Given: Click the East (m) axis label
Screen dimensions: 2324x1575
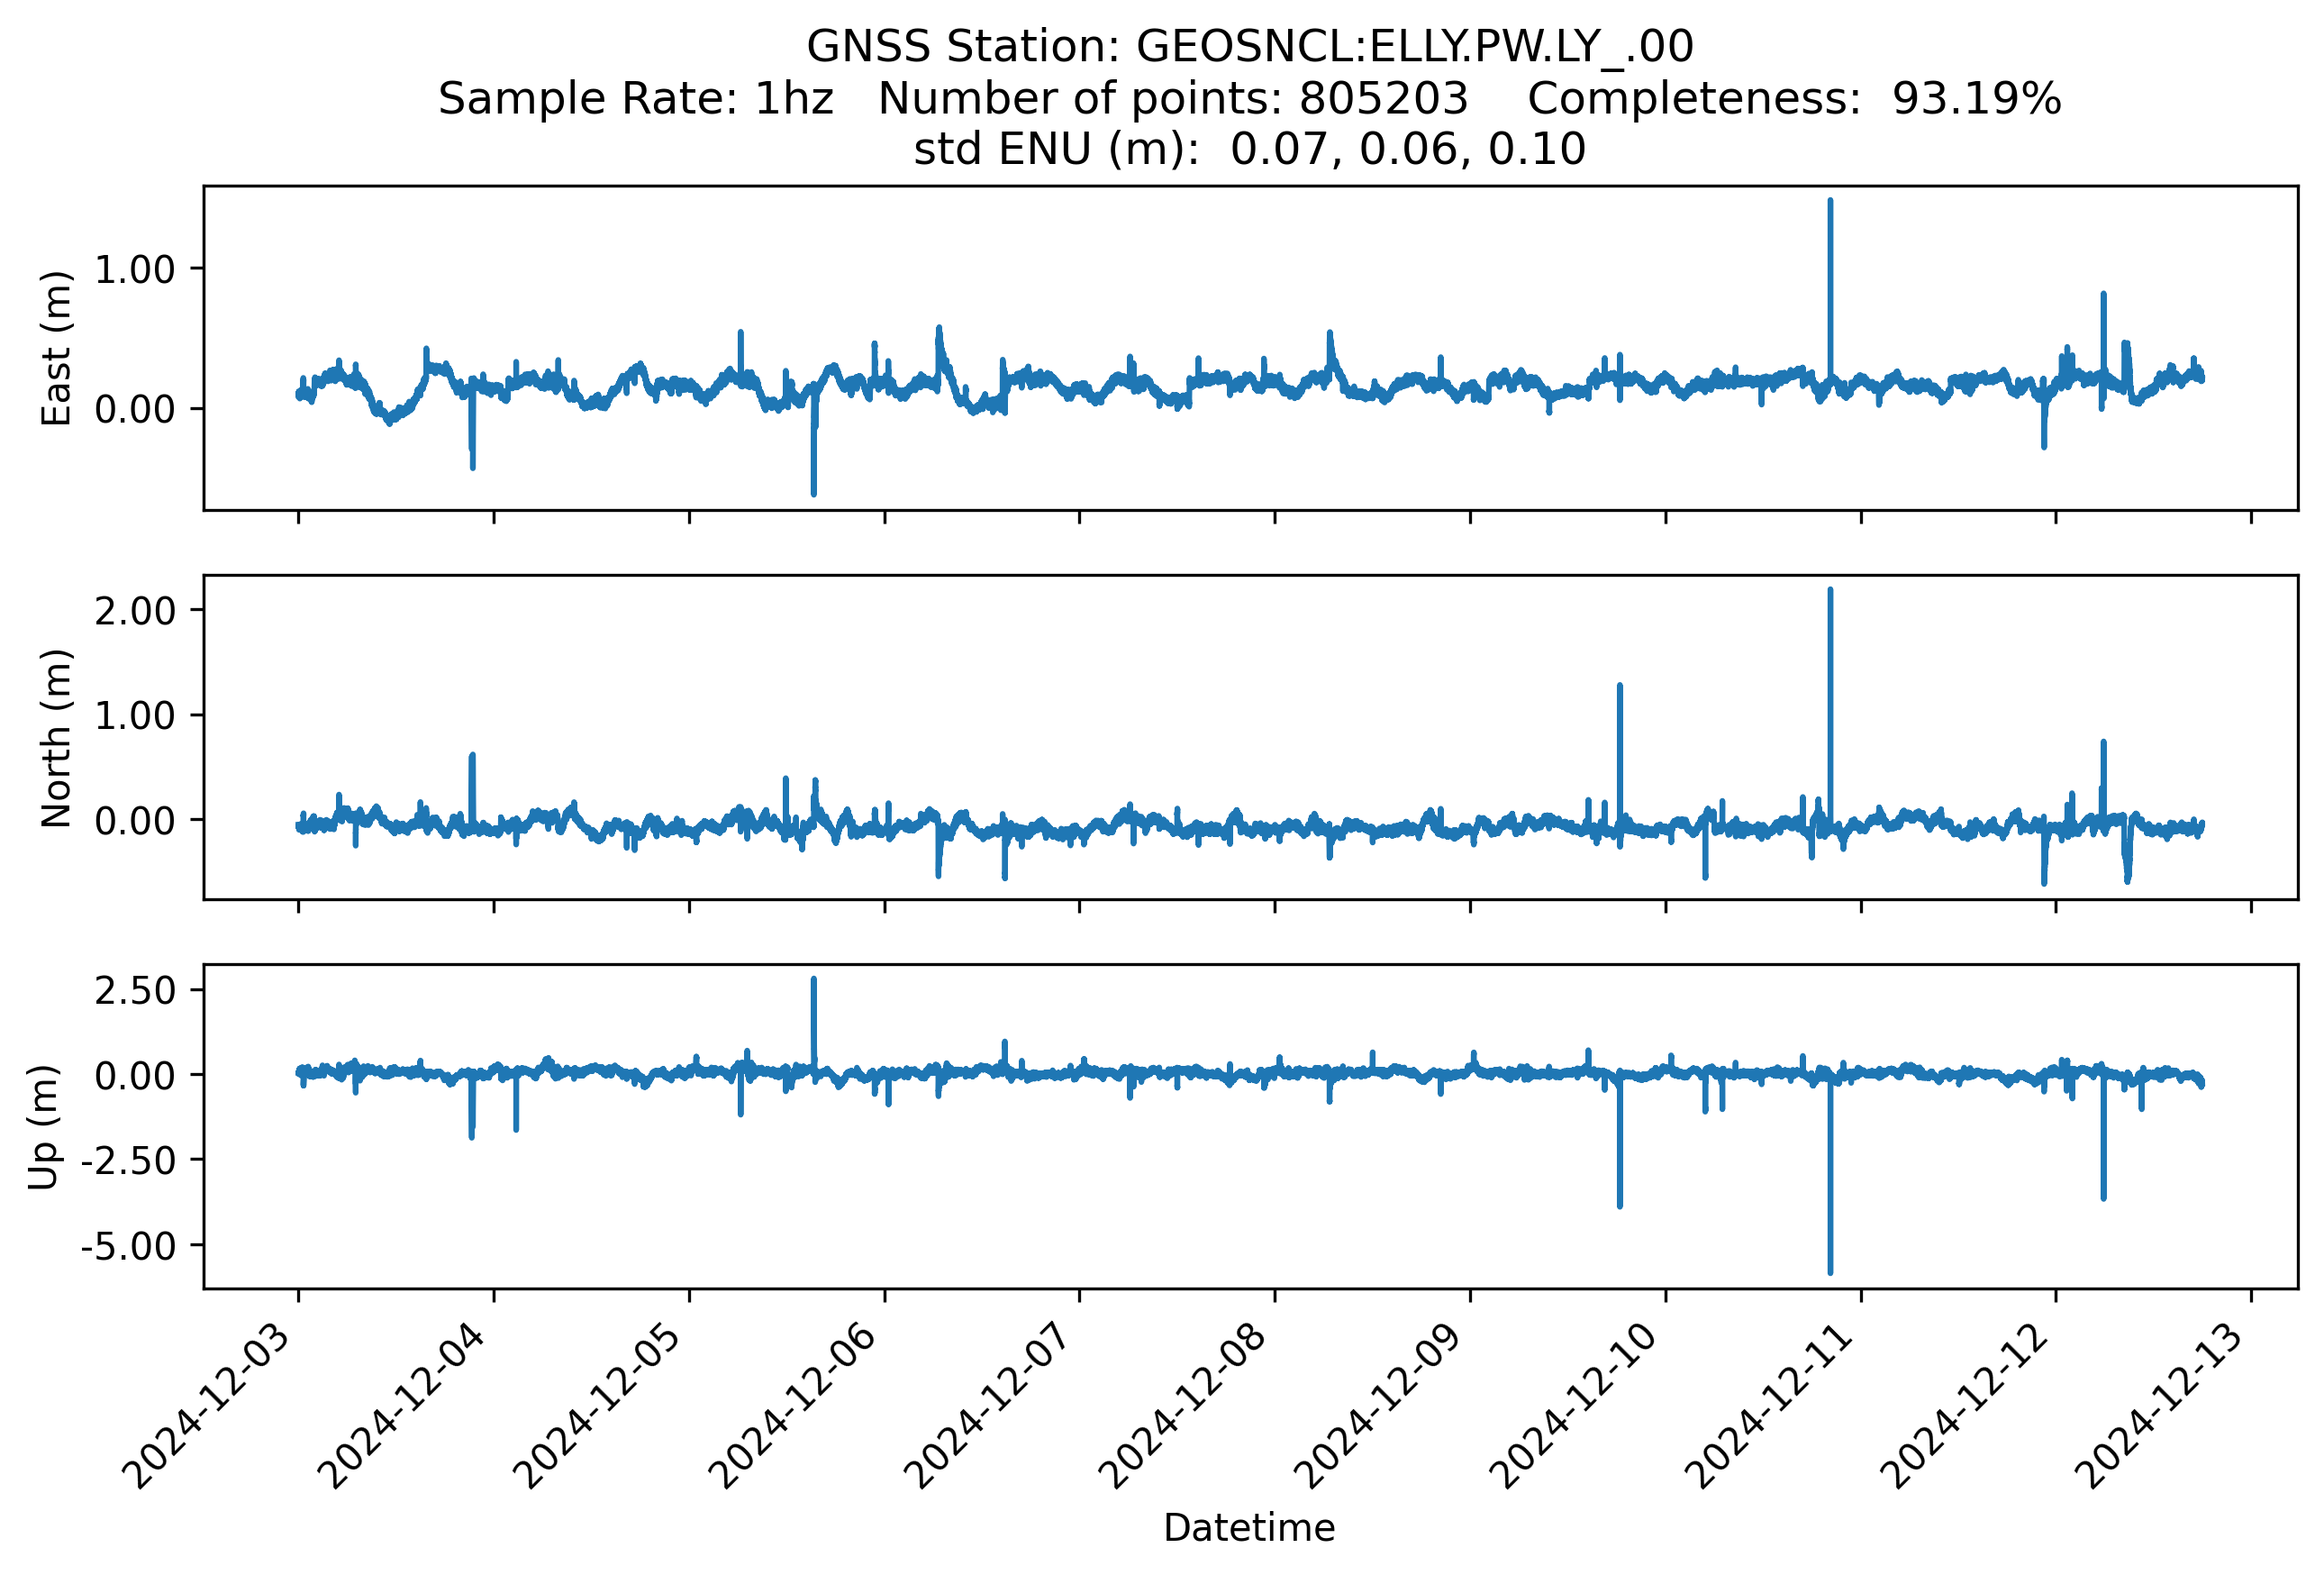Looking at the screenshot, I should [56, 348].
